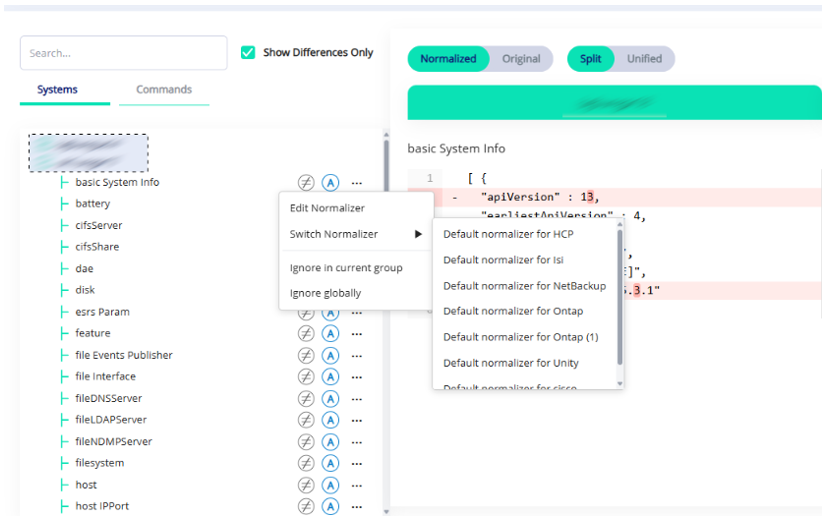
Task: Click not-equal icon for fileLDAPServer
Action: click(306, 420)
